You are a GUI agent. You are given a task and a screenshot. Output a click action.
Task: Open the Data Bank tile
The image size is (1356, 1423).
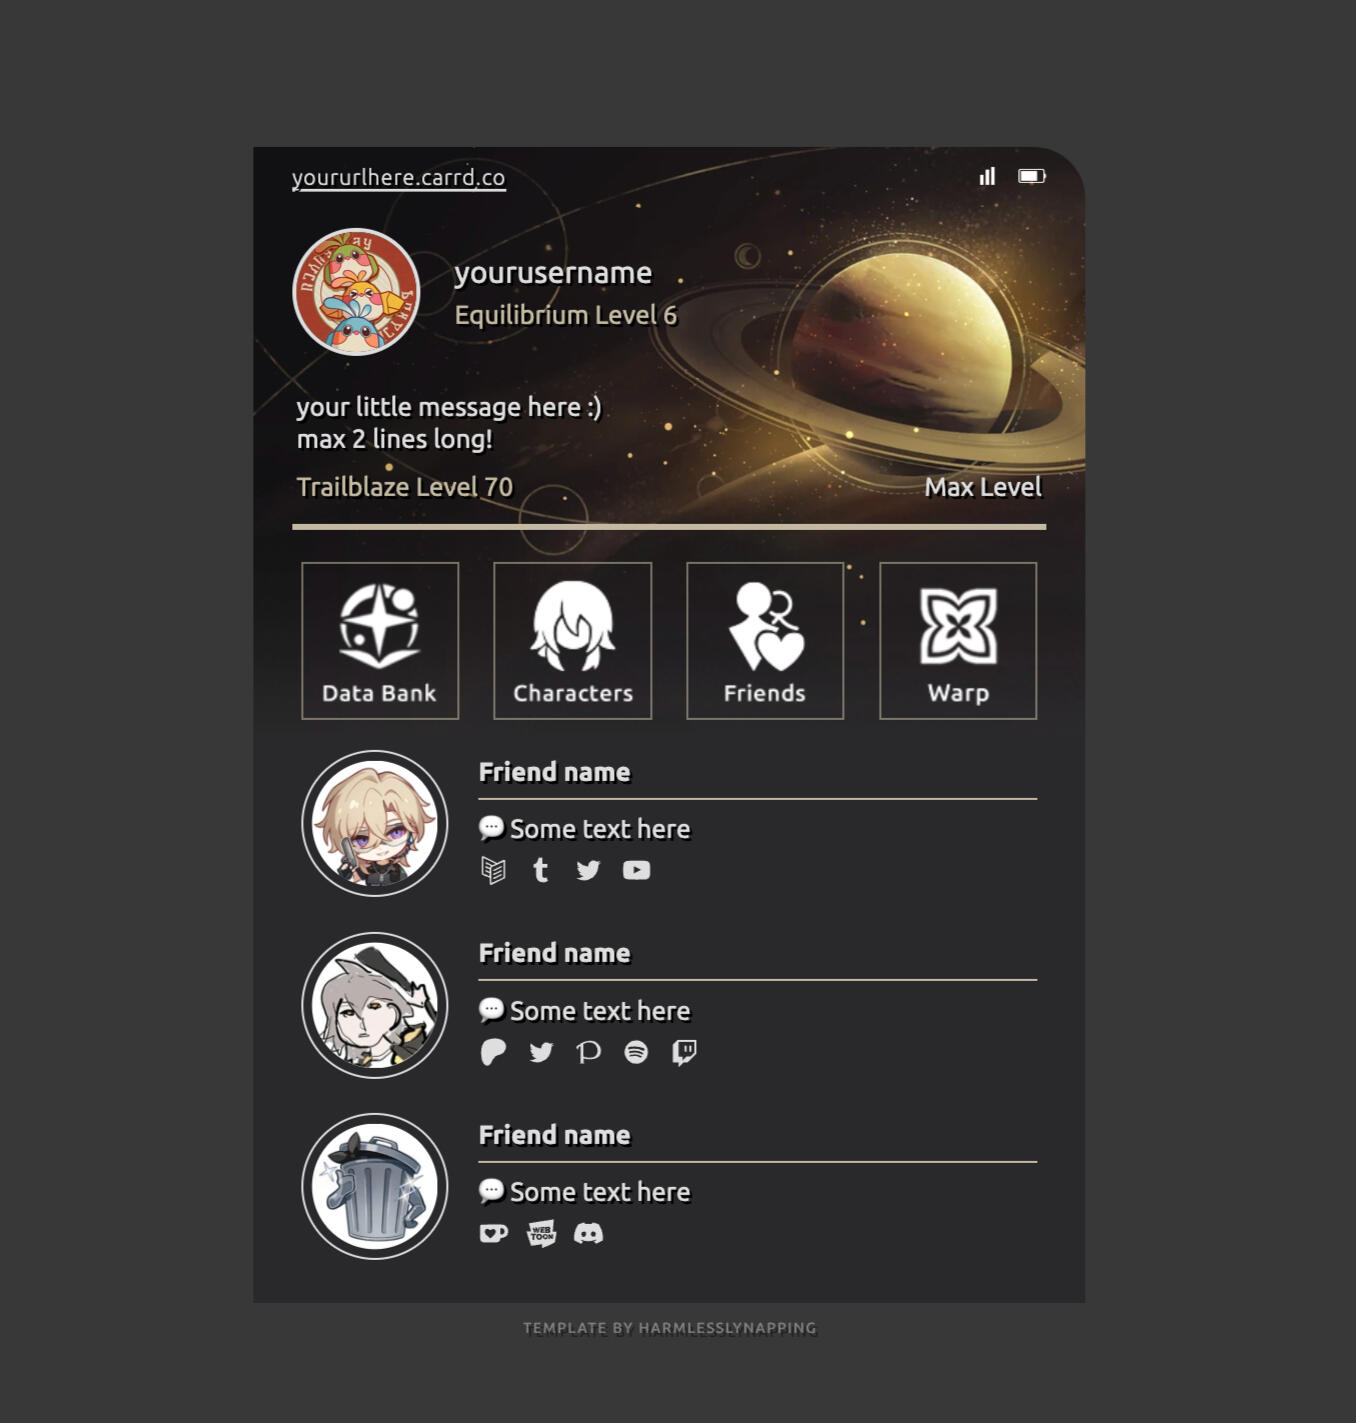380,640
